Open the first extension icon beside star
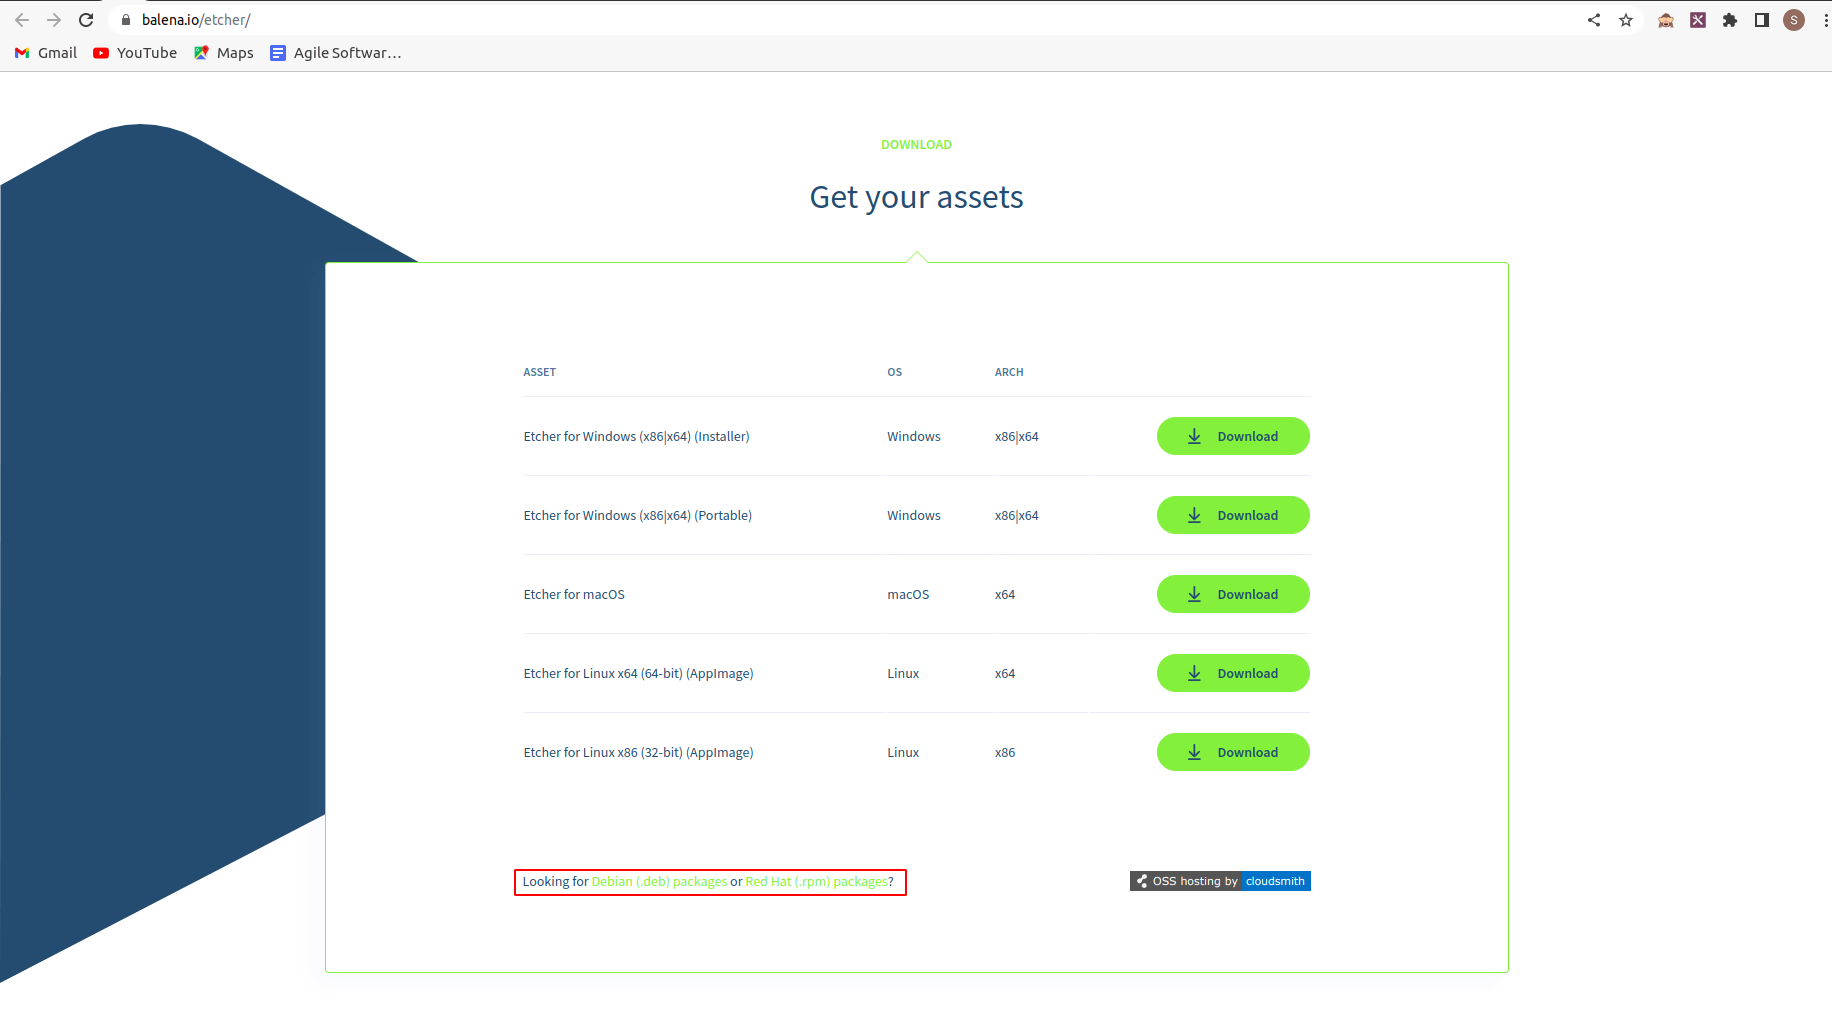The image size is (1832, 1010). click(x=1666, y=20)
